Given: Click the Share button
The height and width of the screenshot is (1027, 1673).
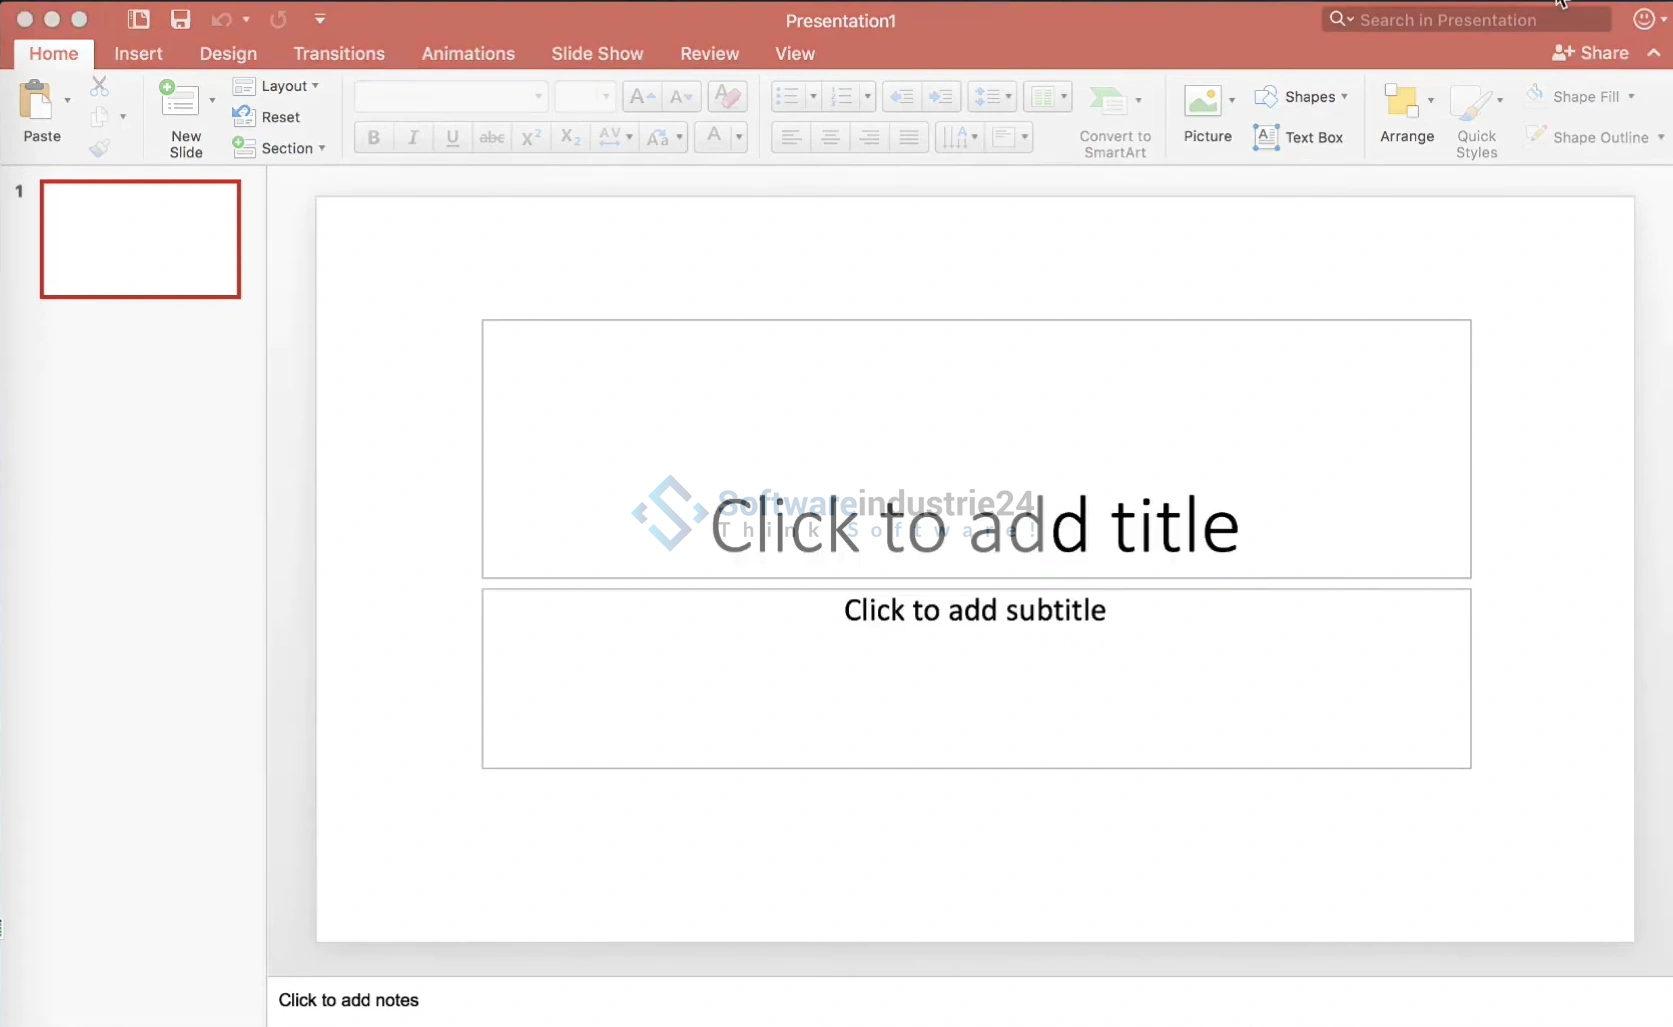Looking at the screenshot, I should [1590, 53].
